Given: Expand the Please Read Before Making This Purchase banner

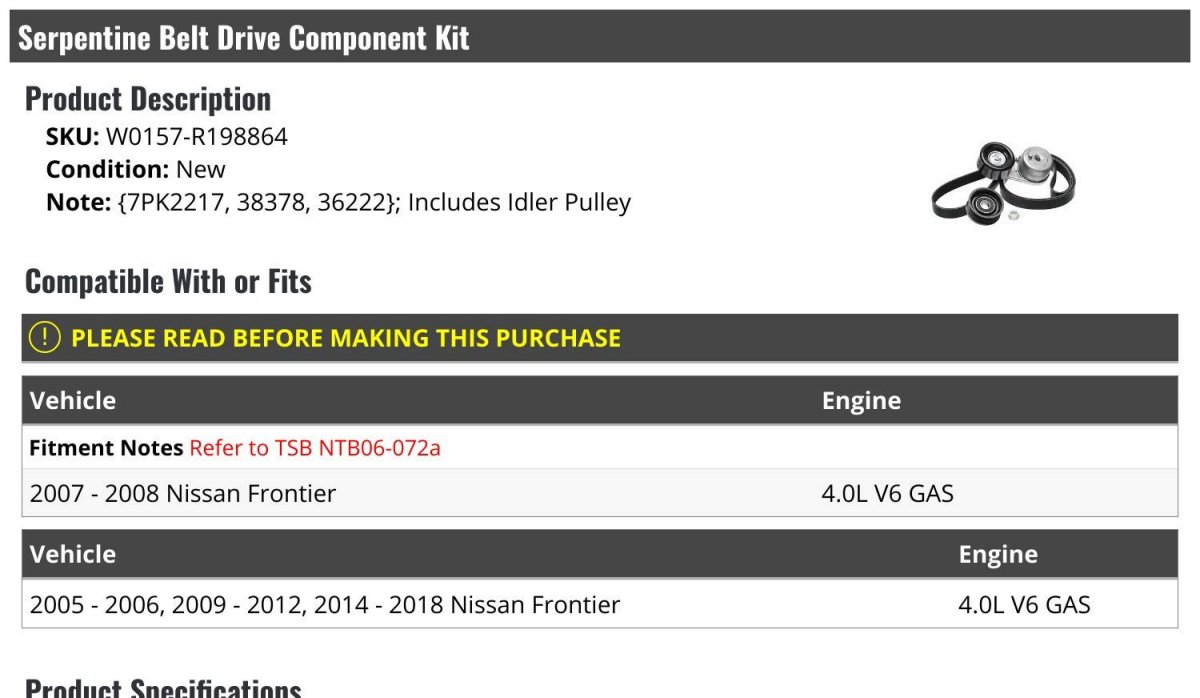Looking at the screenshot, I should [600, 338].
